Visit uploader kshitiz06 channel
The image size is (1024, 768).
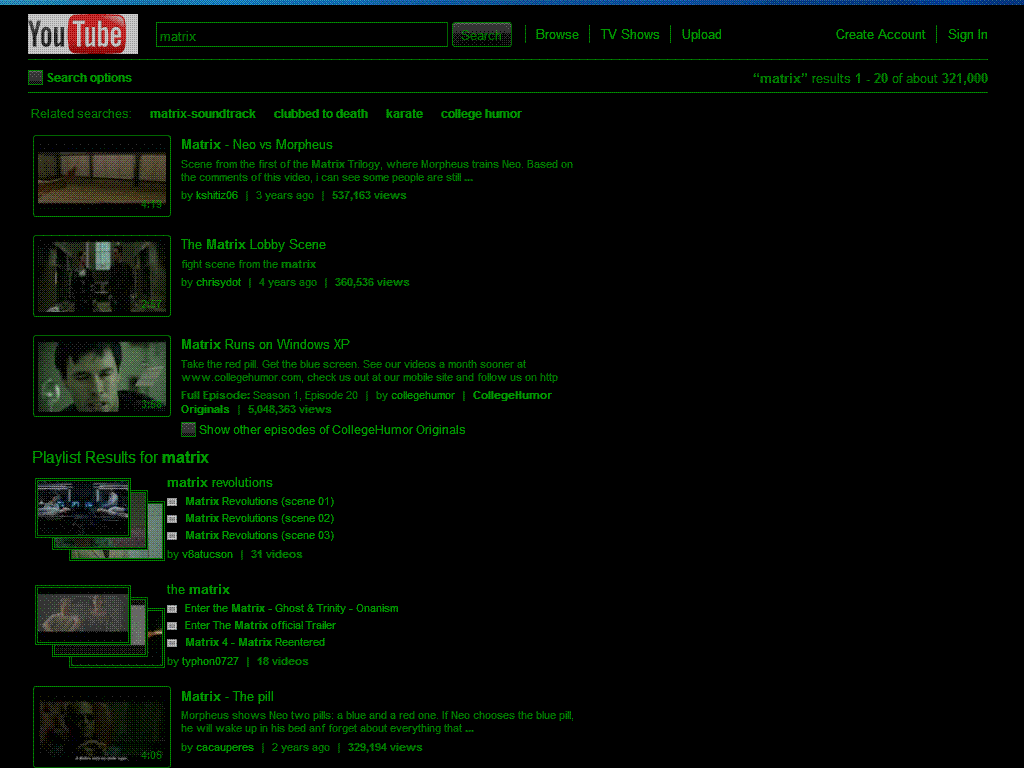(217, 195)
